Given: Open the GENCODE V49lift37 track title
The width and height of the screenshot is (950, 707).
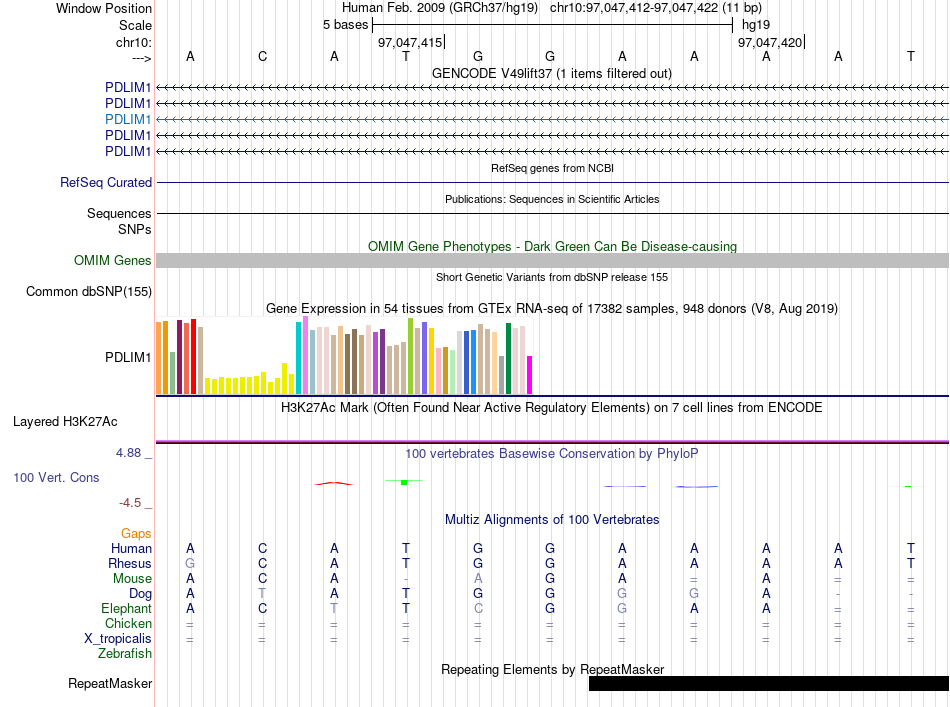Looking at the screenshot, I should point(552,73).
